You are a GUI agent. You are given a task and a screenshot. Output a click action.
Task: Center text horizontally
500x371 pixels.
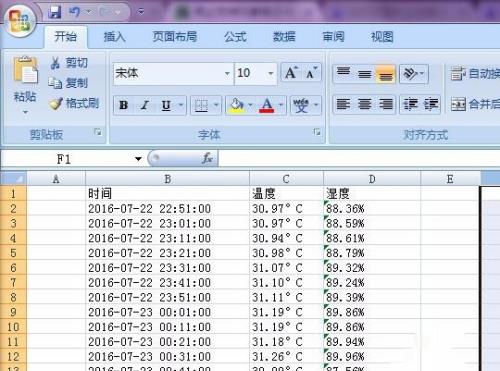tap(364, 104)
